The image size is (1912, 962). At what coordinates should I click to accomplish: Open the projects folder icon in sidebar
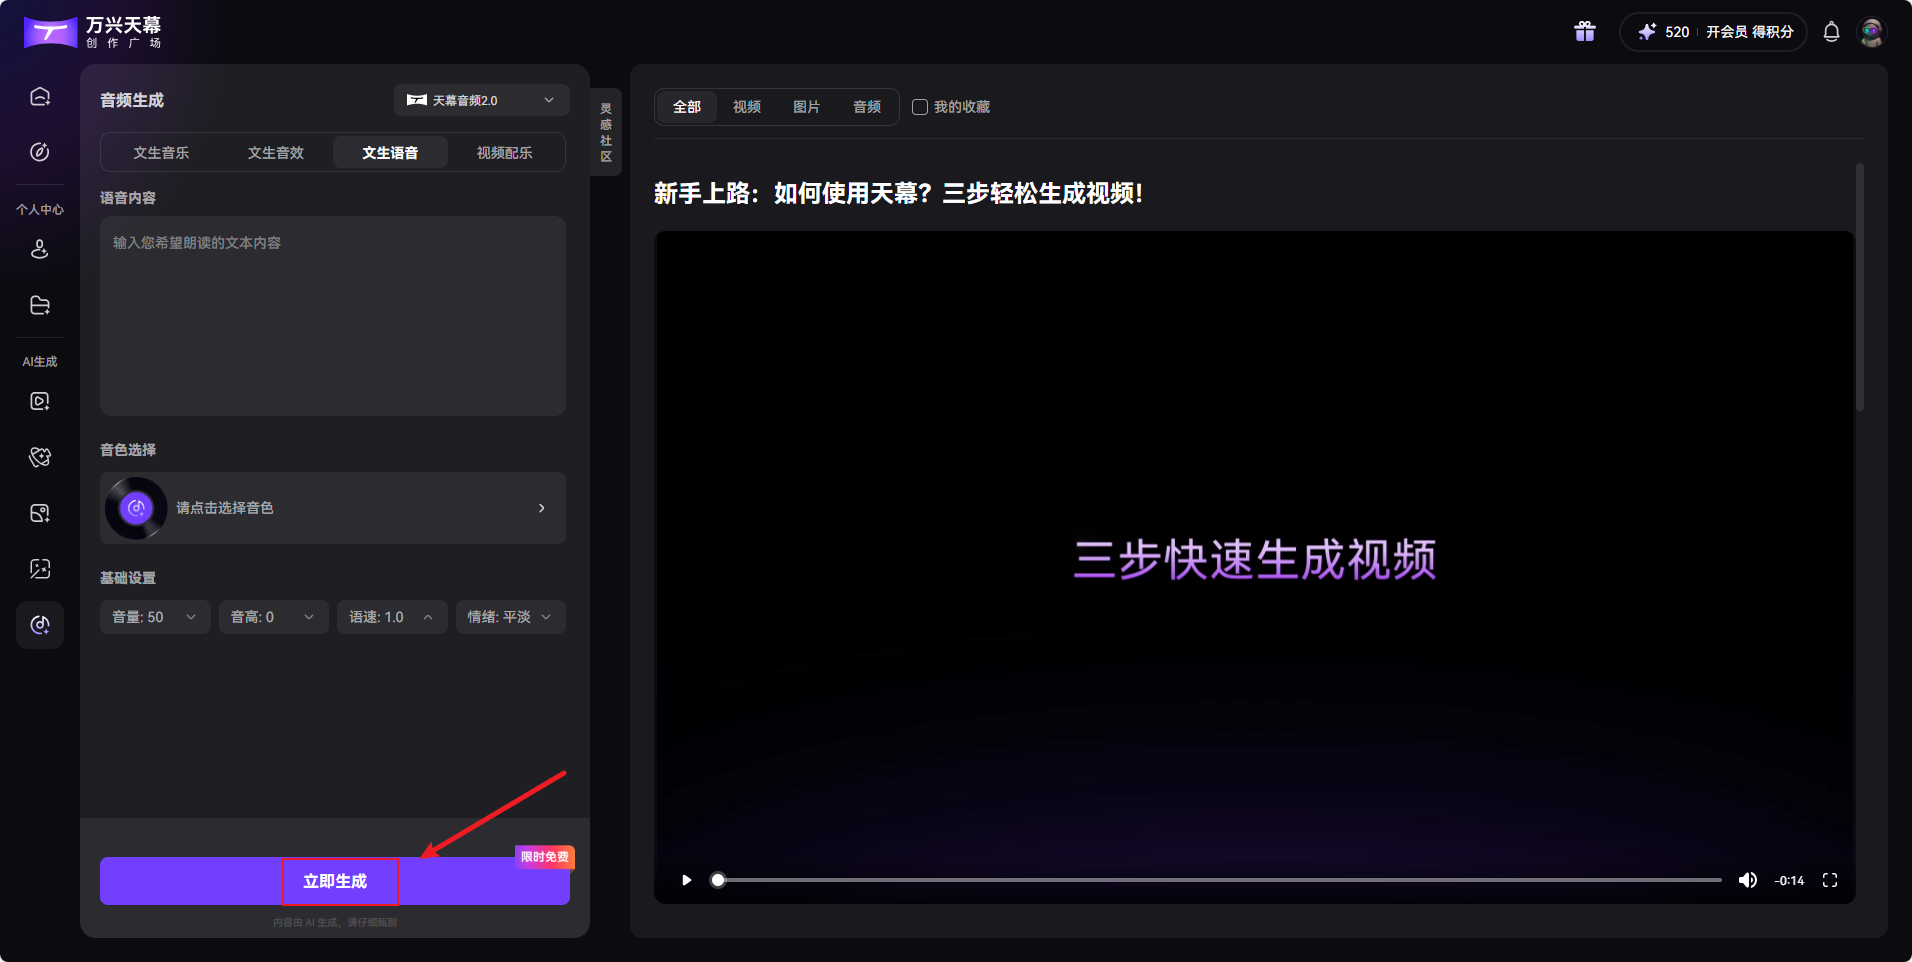click(x=40, y=305)
